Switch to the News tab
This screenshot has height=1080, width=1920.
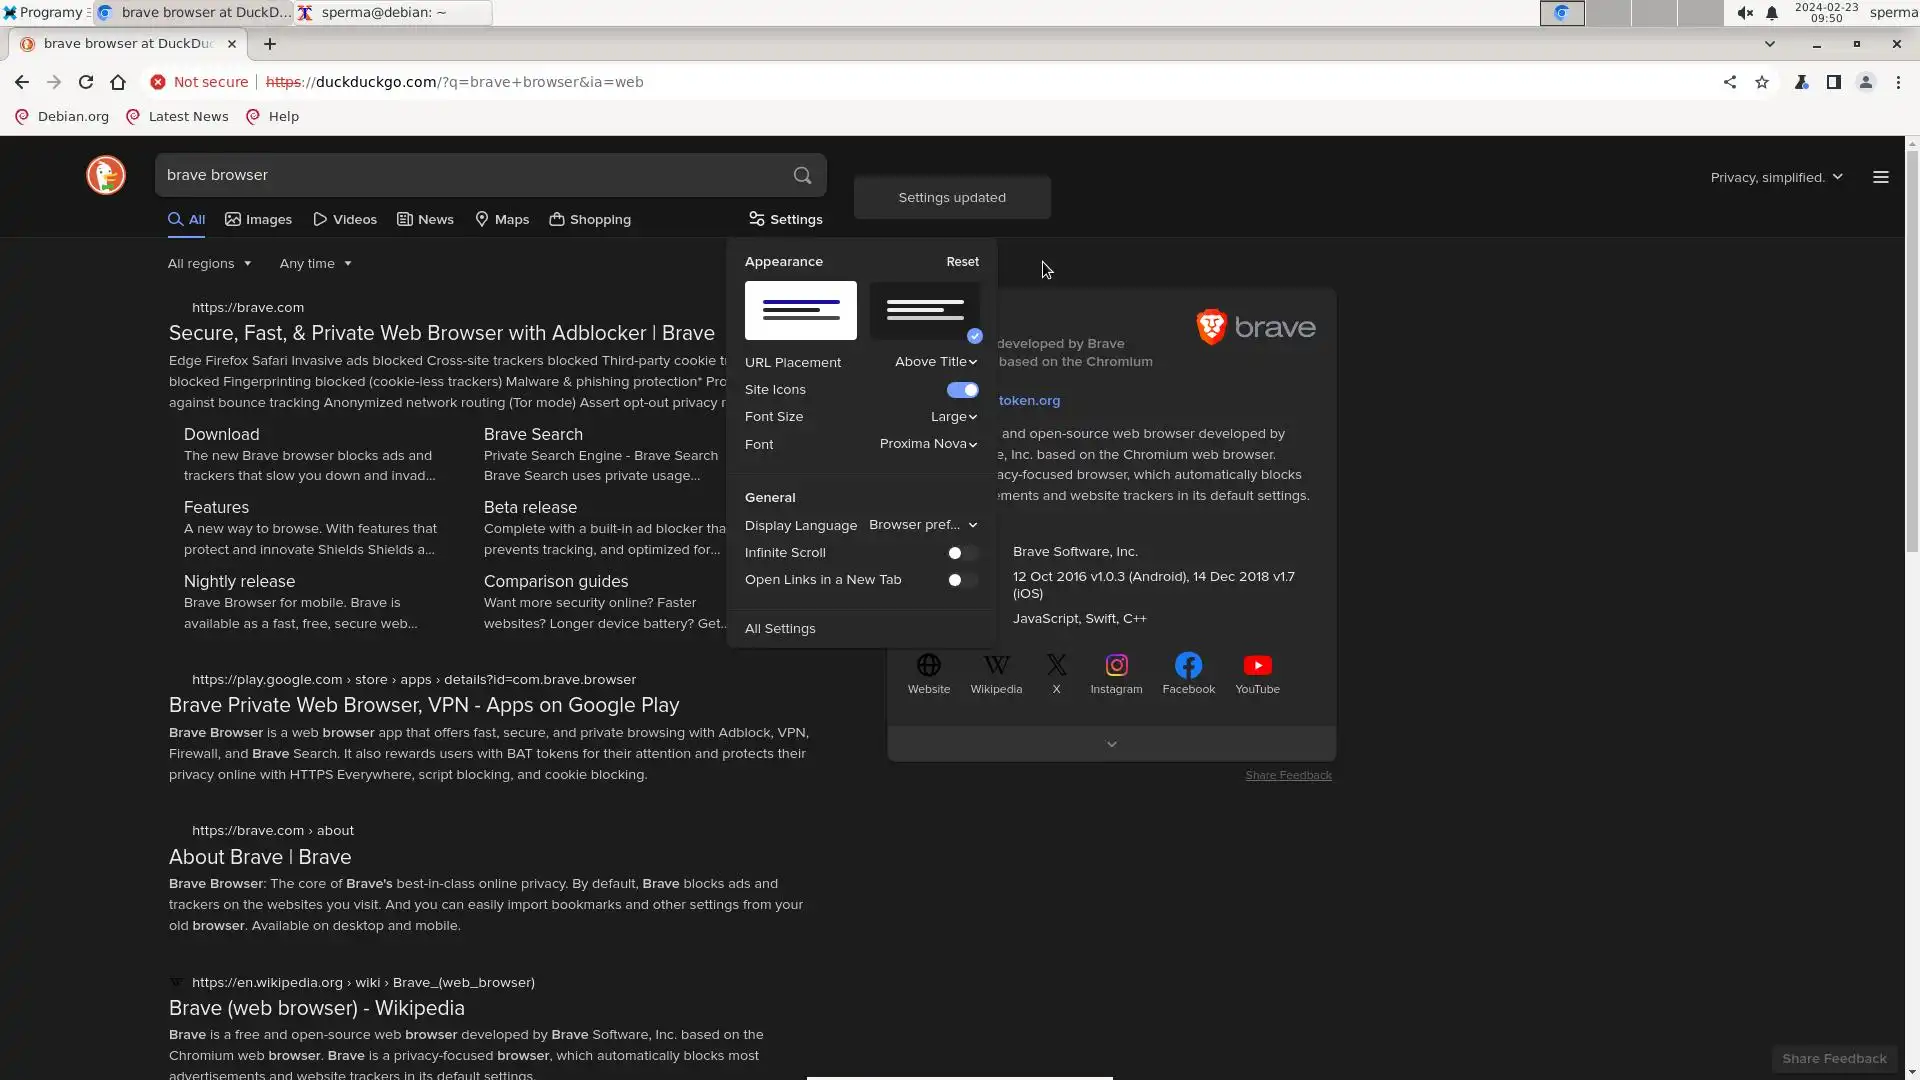point(425,220)
